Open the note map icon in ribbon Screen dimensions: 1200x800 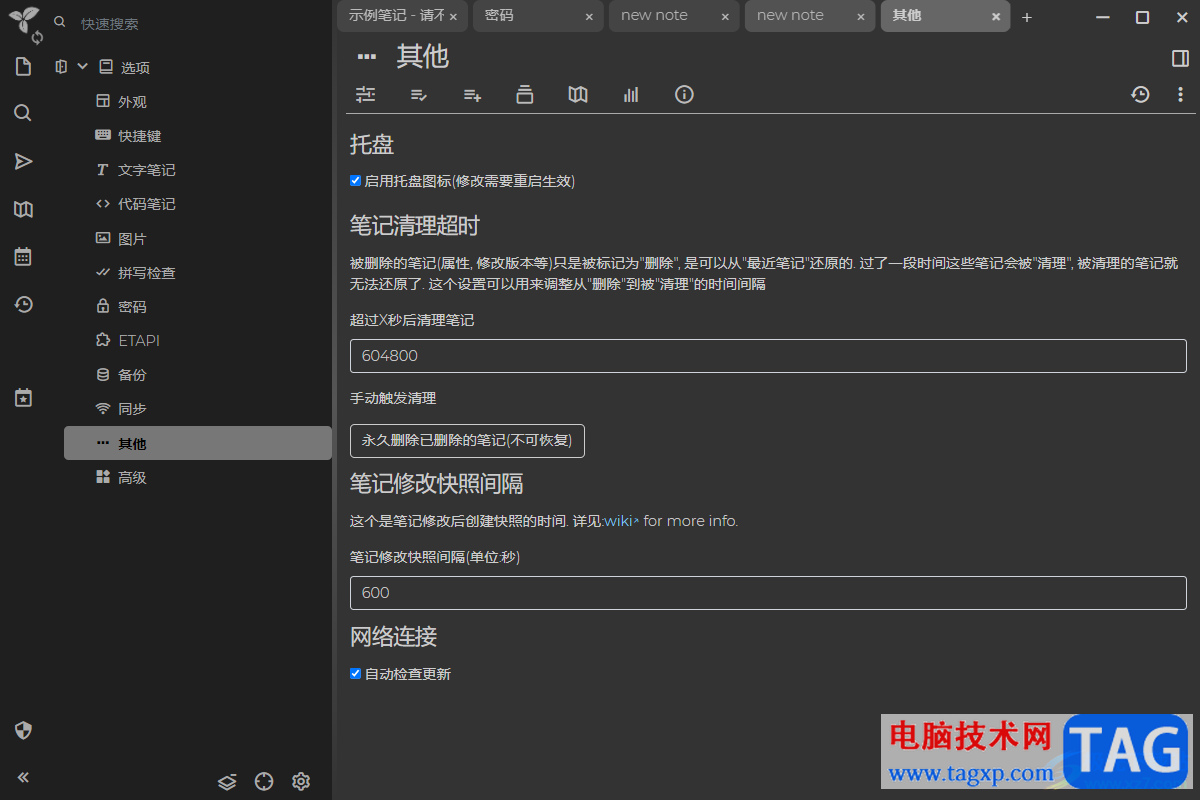(x=578, y=94)
